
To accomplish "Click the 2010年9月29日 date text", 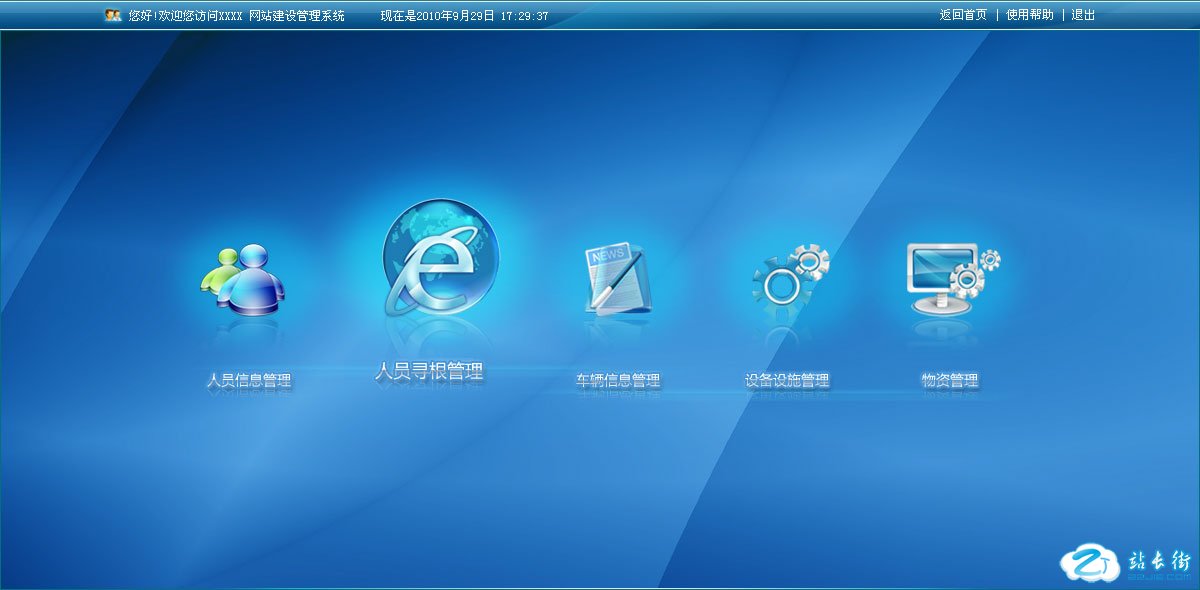I will click(455, 16).
